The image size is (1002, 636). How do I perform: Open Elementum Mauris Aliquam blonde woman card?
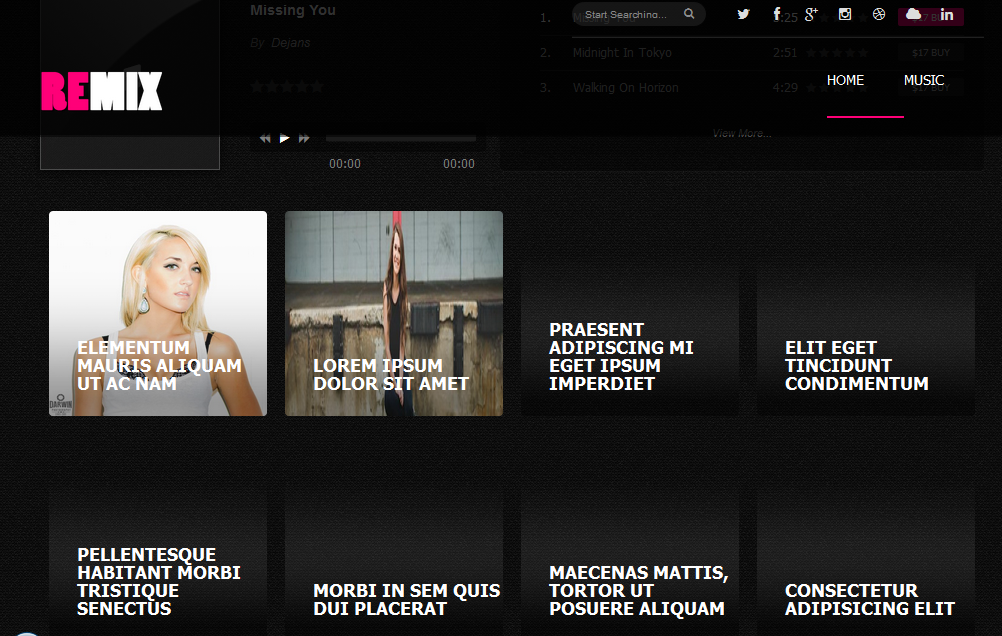coord(158,313)
